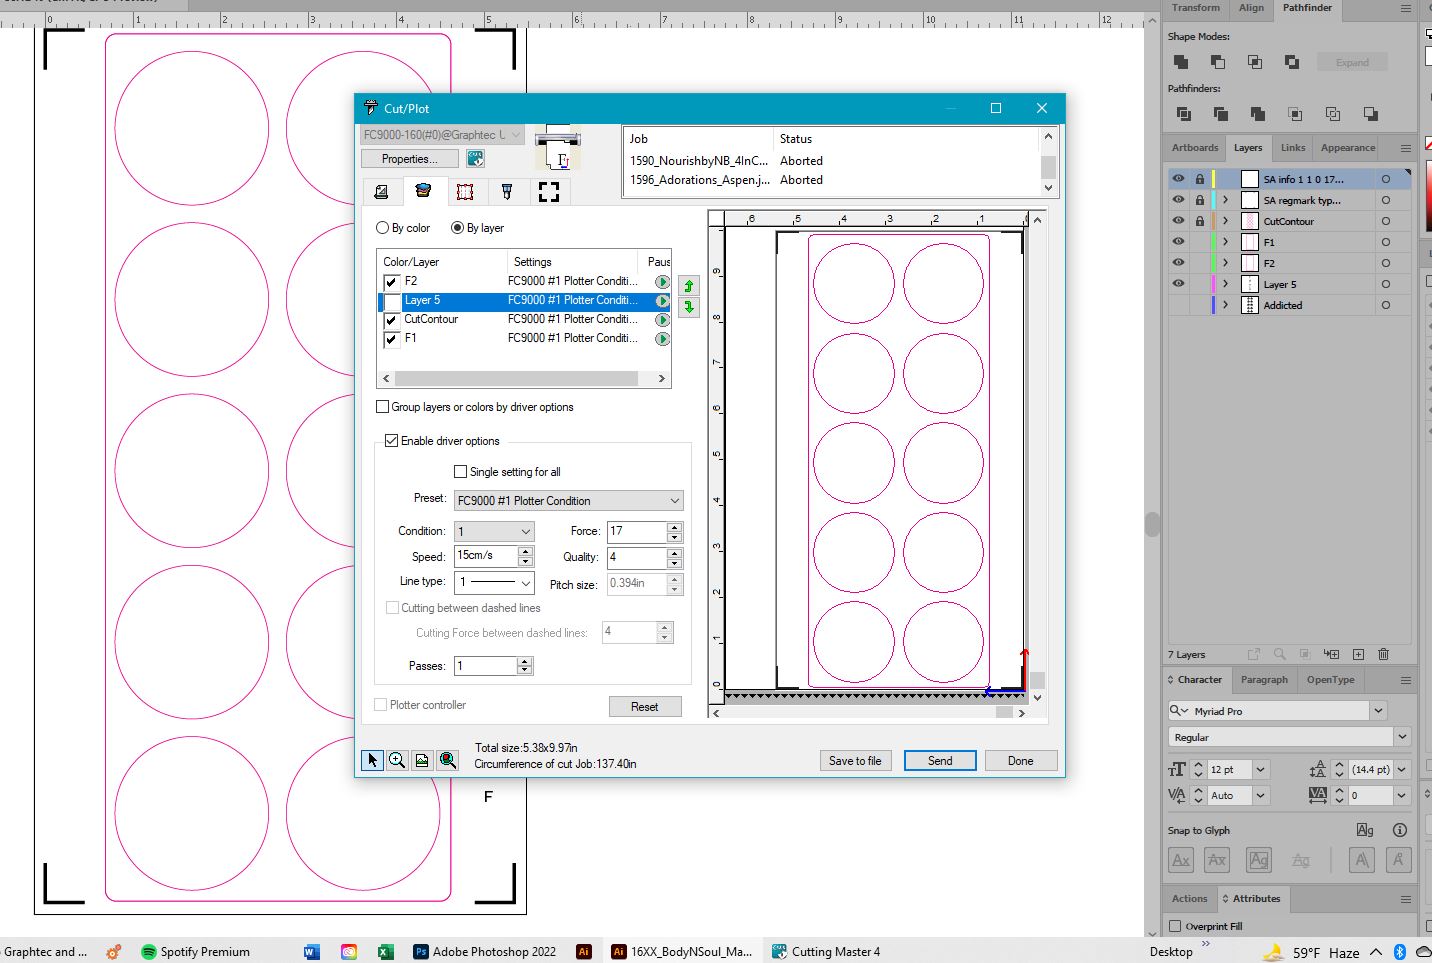This screenshot has height=963, width=1432.
Task: Switch to the Paragraph tab
Action: [x=1264, y=679]
